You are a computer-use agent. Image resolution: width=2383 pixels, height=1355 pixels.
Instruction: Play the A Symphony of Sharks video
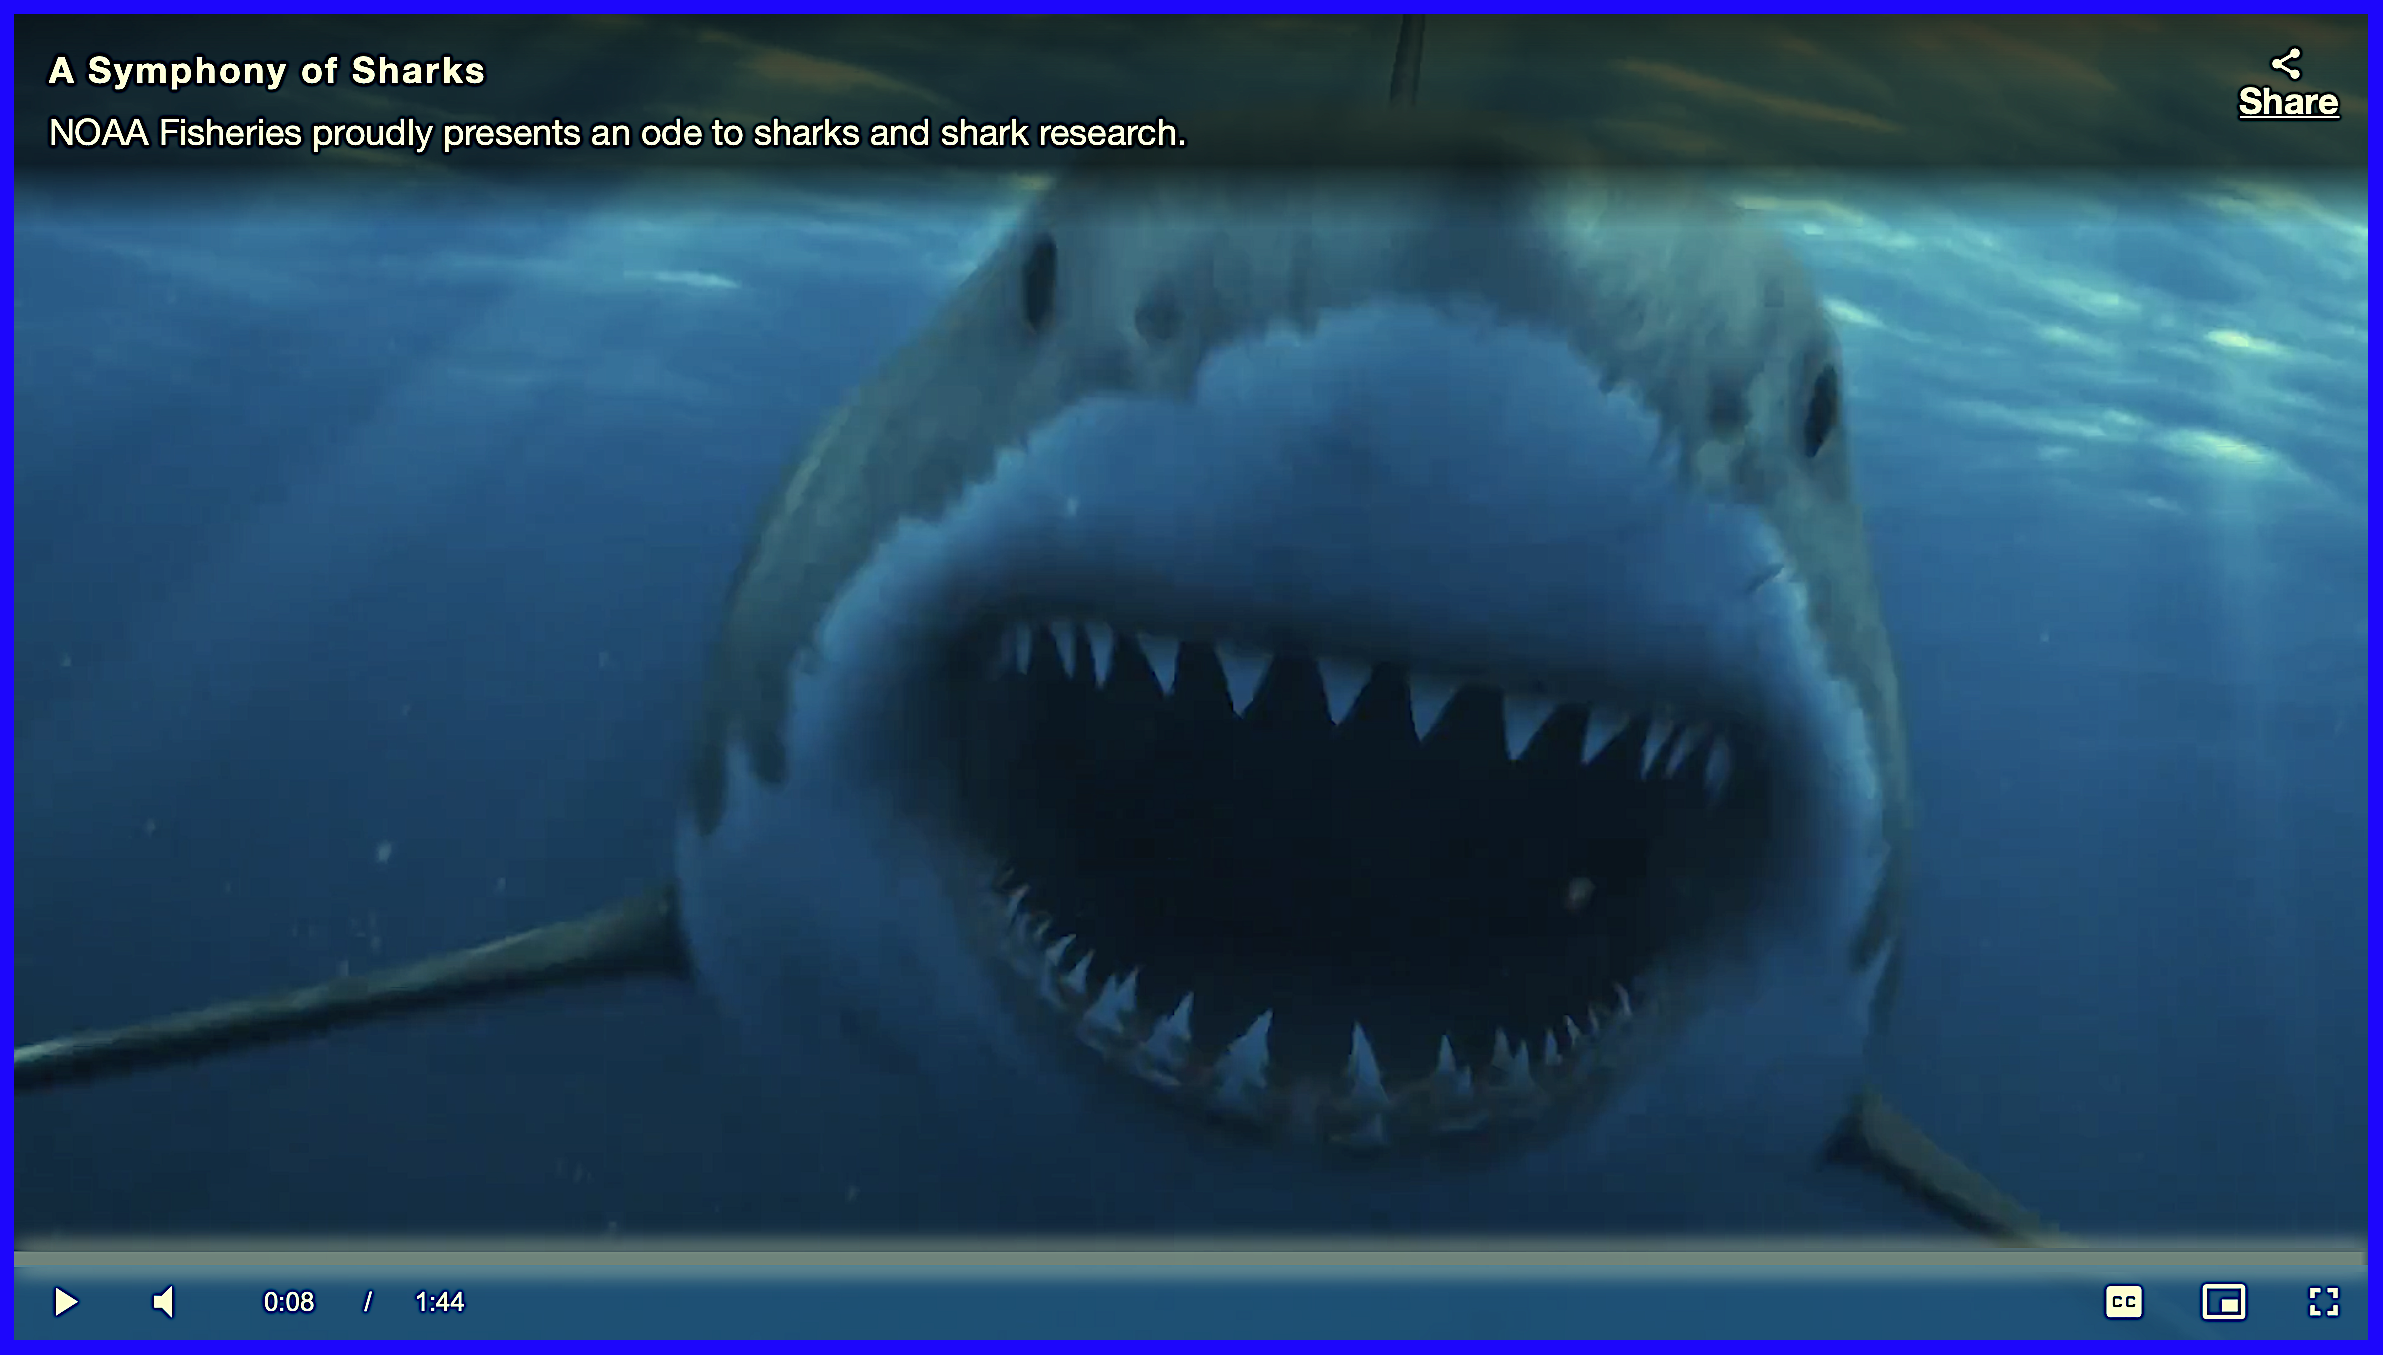(66, 1302)
